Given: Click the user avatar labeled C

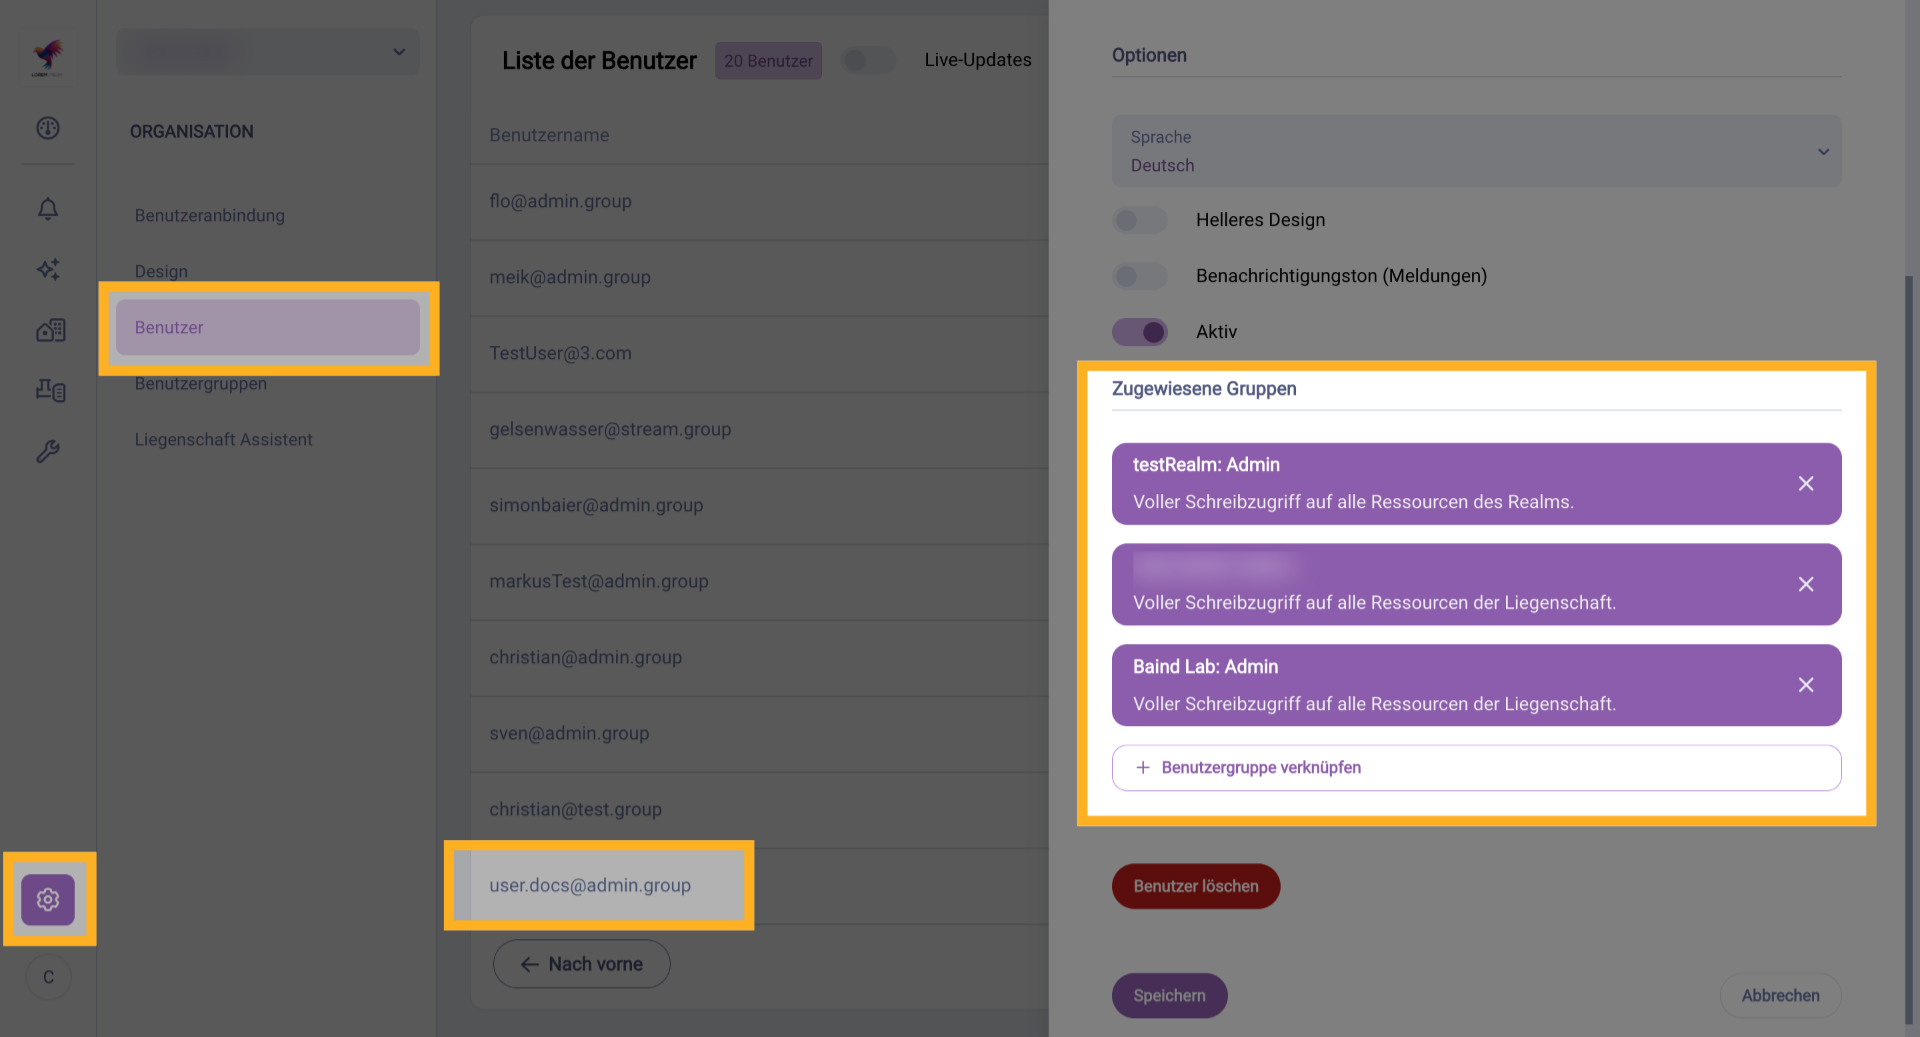Looking at the screenshot, I should (x=48, y=977).
